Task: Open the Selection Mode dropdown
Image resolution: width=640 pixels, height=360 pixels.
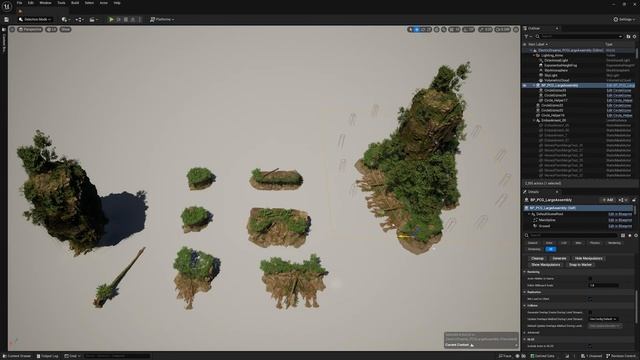Action: point(35,19)
